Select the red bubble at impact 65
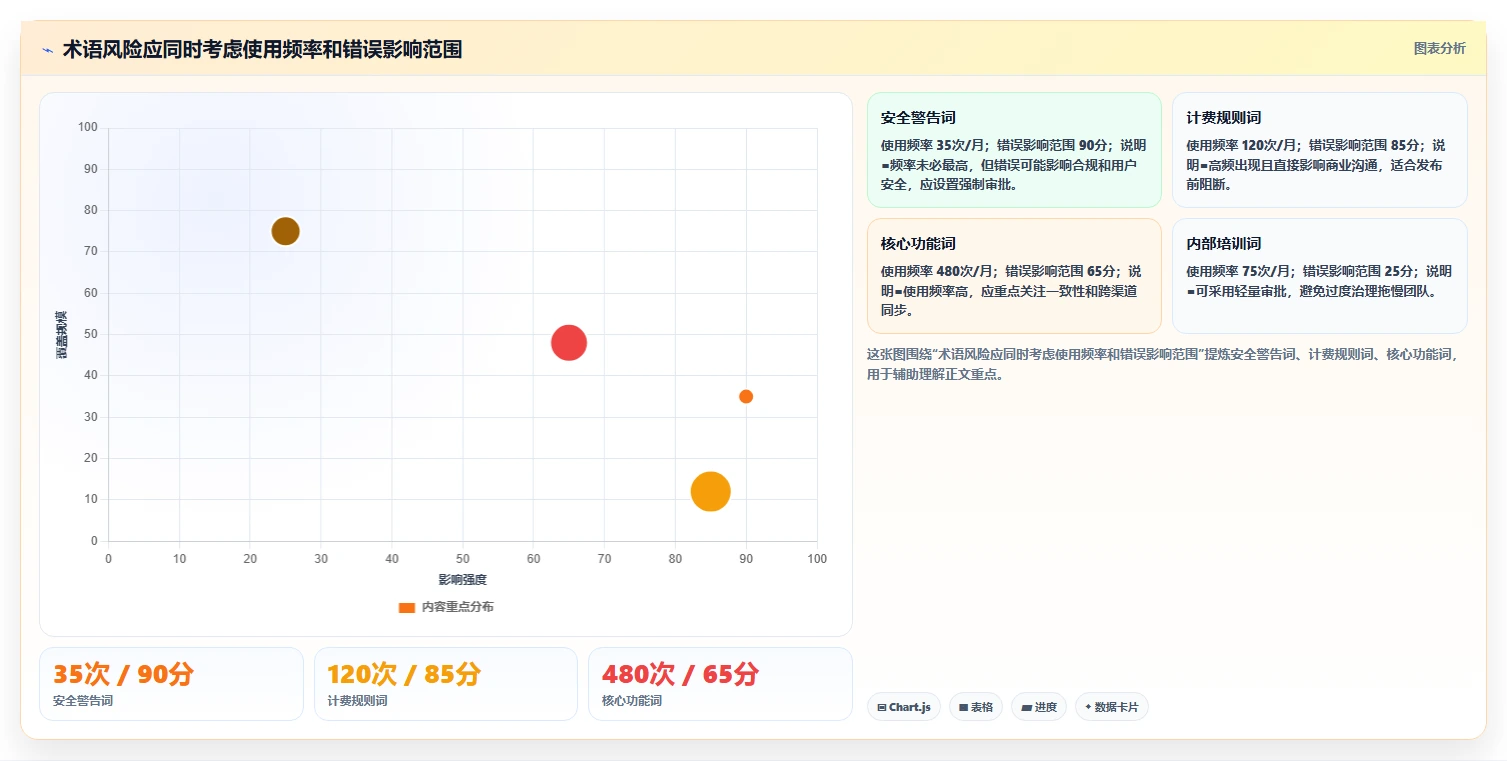Screen dimensions: 1507x761 click(569, 343)
